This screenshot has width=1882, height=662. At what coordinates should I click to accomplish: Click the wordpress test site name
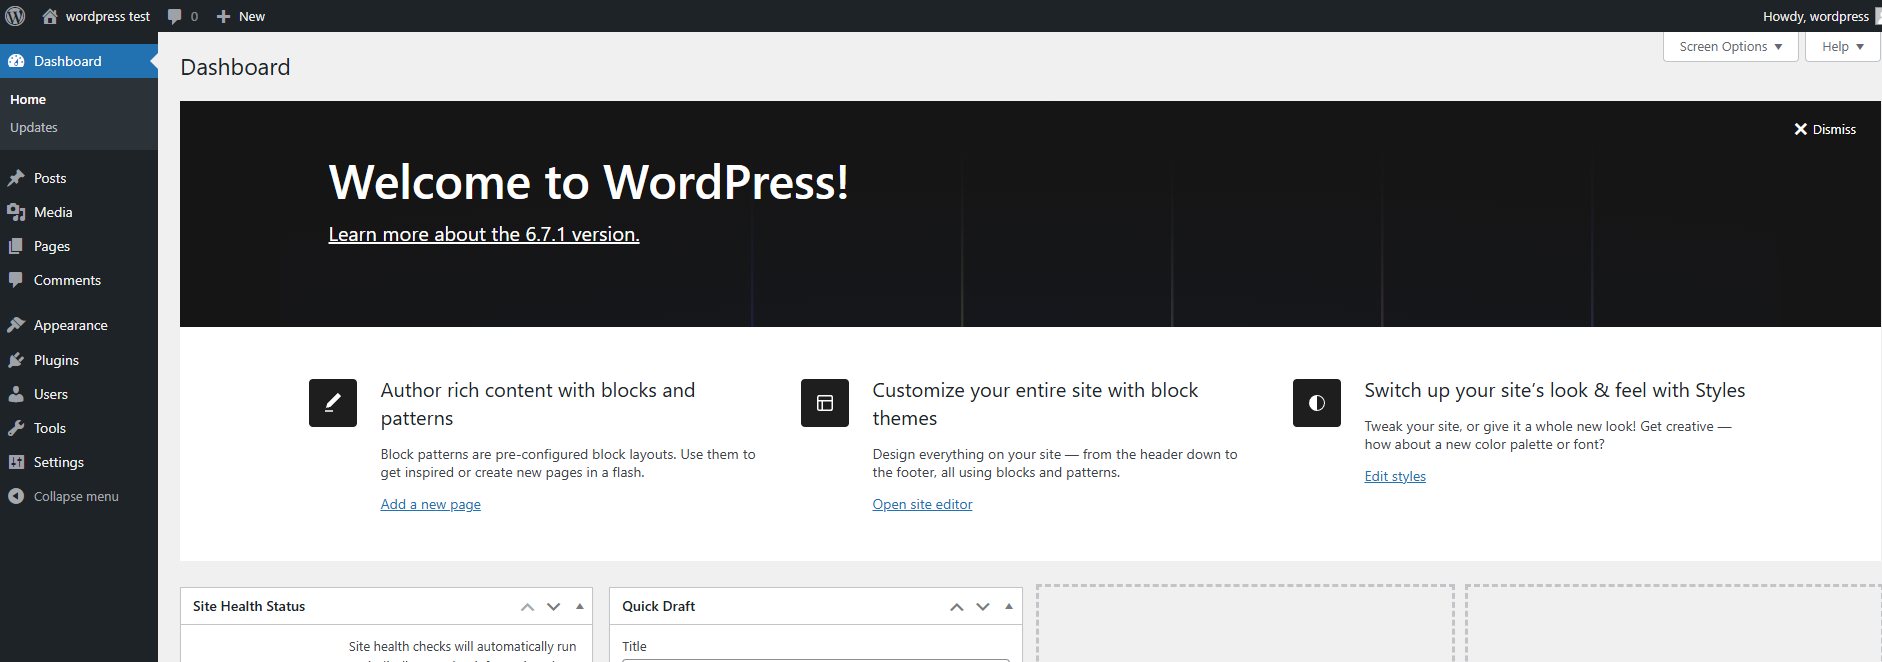(x=108, y=16)
